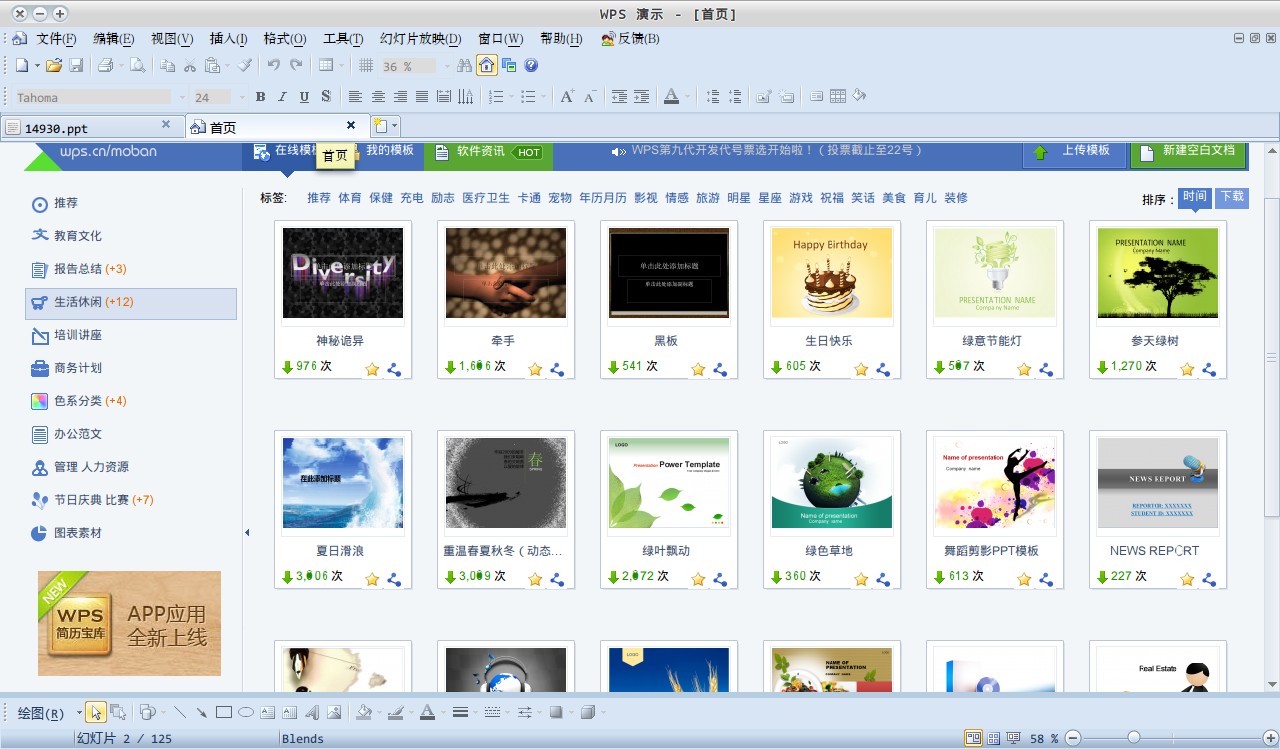Click the Help question mark icon
Image resolution: width=1280 pixels, height=749 pixels.
tap(531, 66)
